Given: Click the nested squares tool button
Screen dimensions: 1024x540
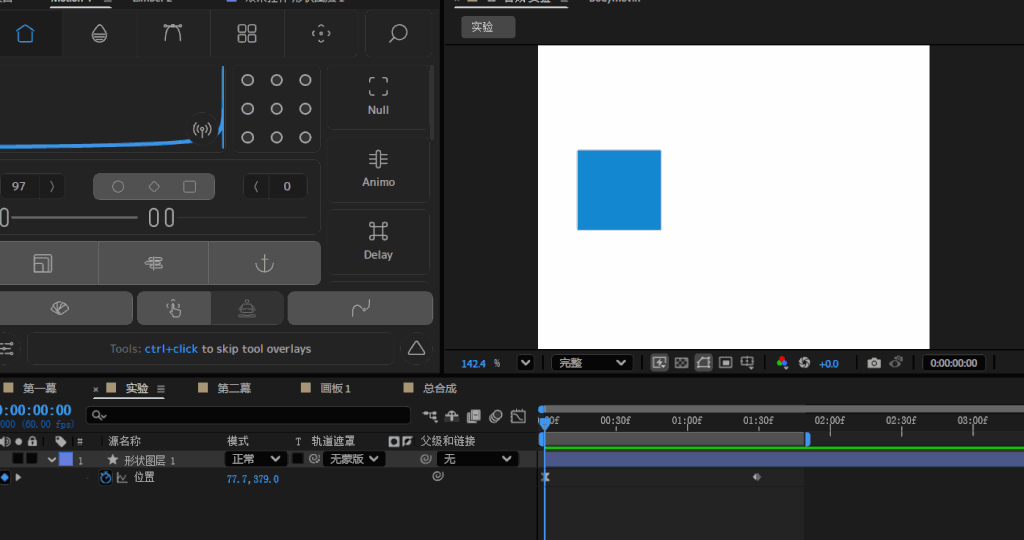Looking at the screenshot, I should 42,263.
